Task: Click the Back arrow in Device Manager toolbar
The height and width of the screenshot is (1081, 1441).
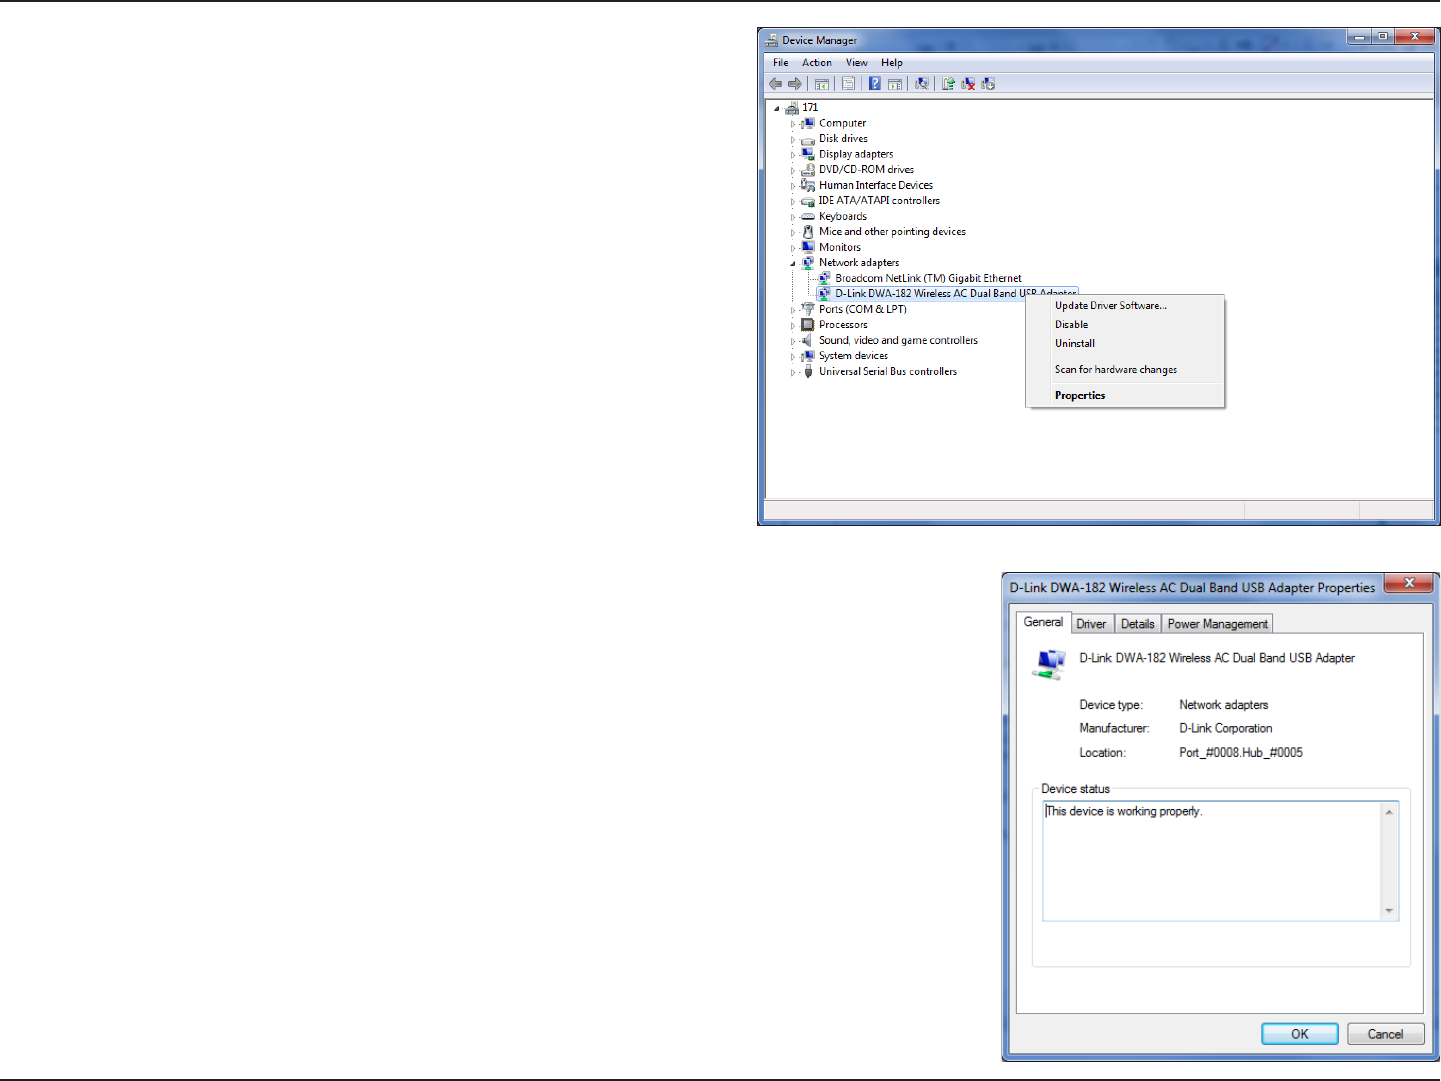Action: [x=775, y=84]
